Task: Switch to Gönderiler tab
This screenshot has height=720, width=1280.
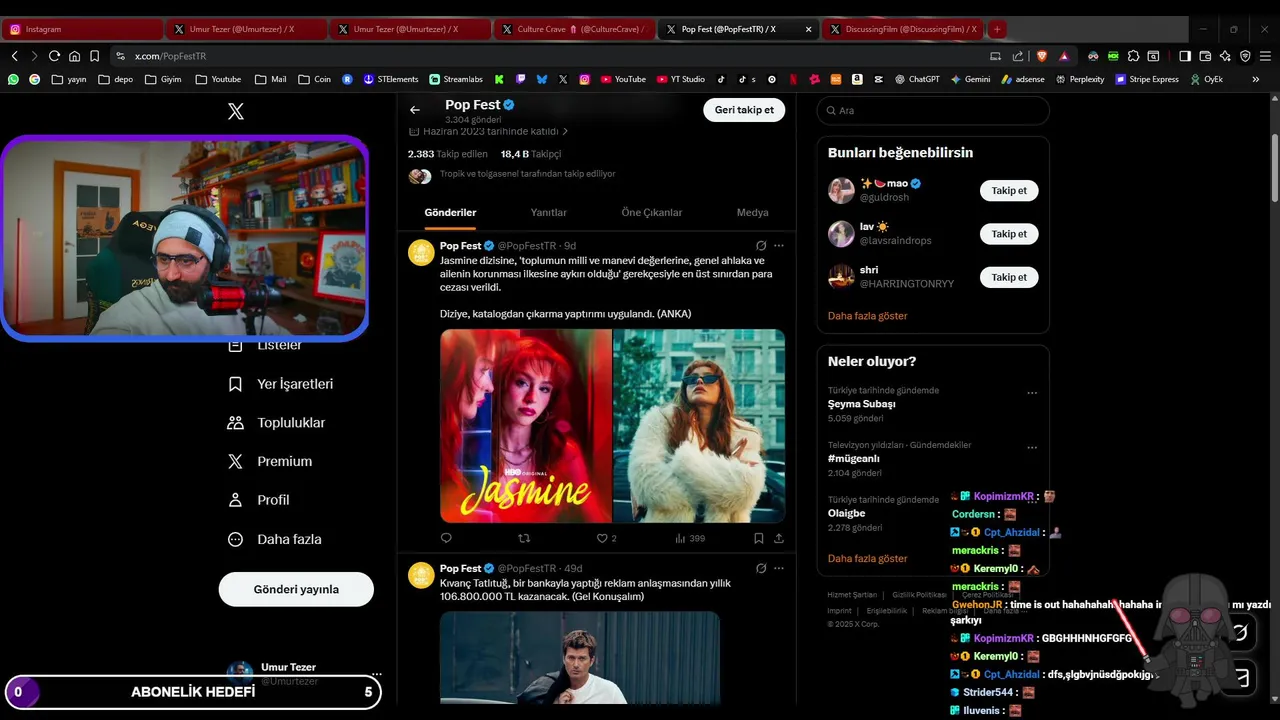Action: click(450, 212)
